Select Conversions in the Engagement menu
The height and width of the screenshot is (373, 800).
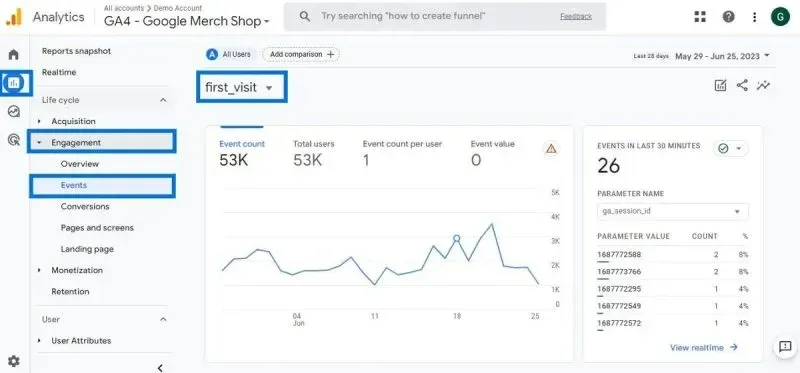point(85,207)
